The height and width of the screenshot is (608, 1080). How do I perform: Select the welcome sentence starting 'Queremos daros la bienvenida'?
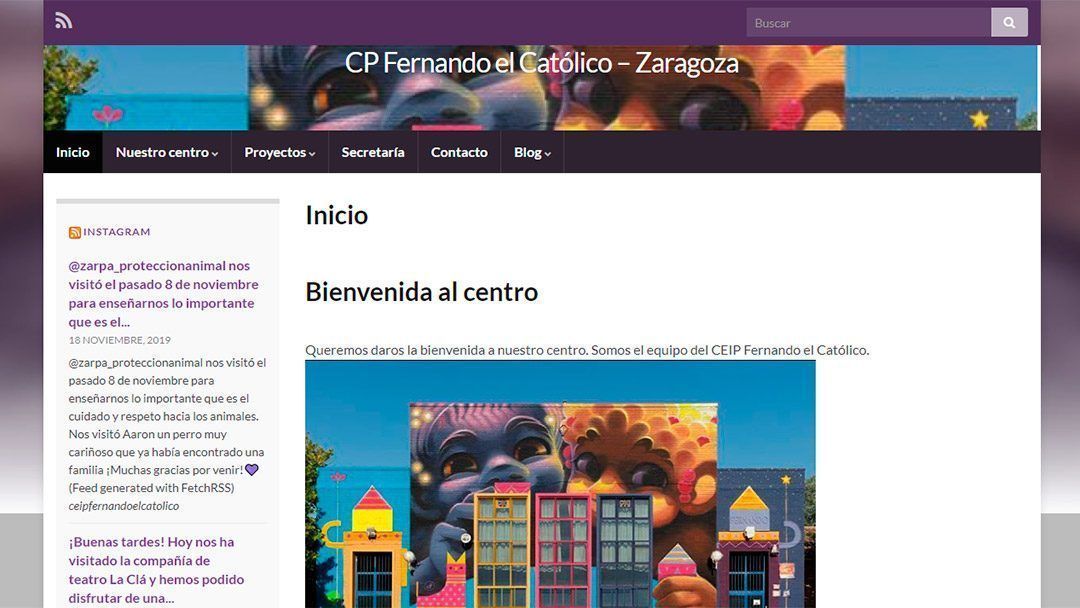tap(587, 350)
